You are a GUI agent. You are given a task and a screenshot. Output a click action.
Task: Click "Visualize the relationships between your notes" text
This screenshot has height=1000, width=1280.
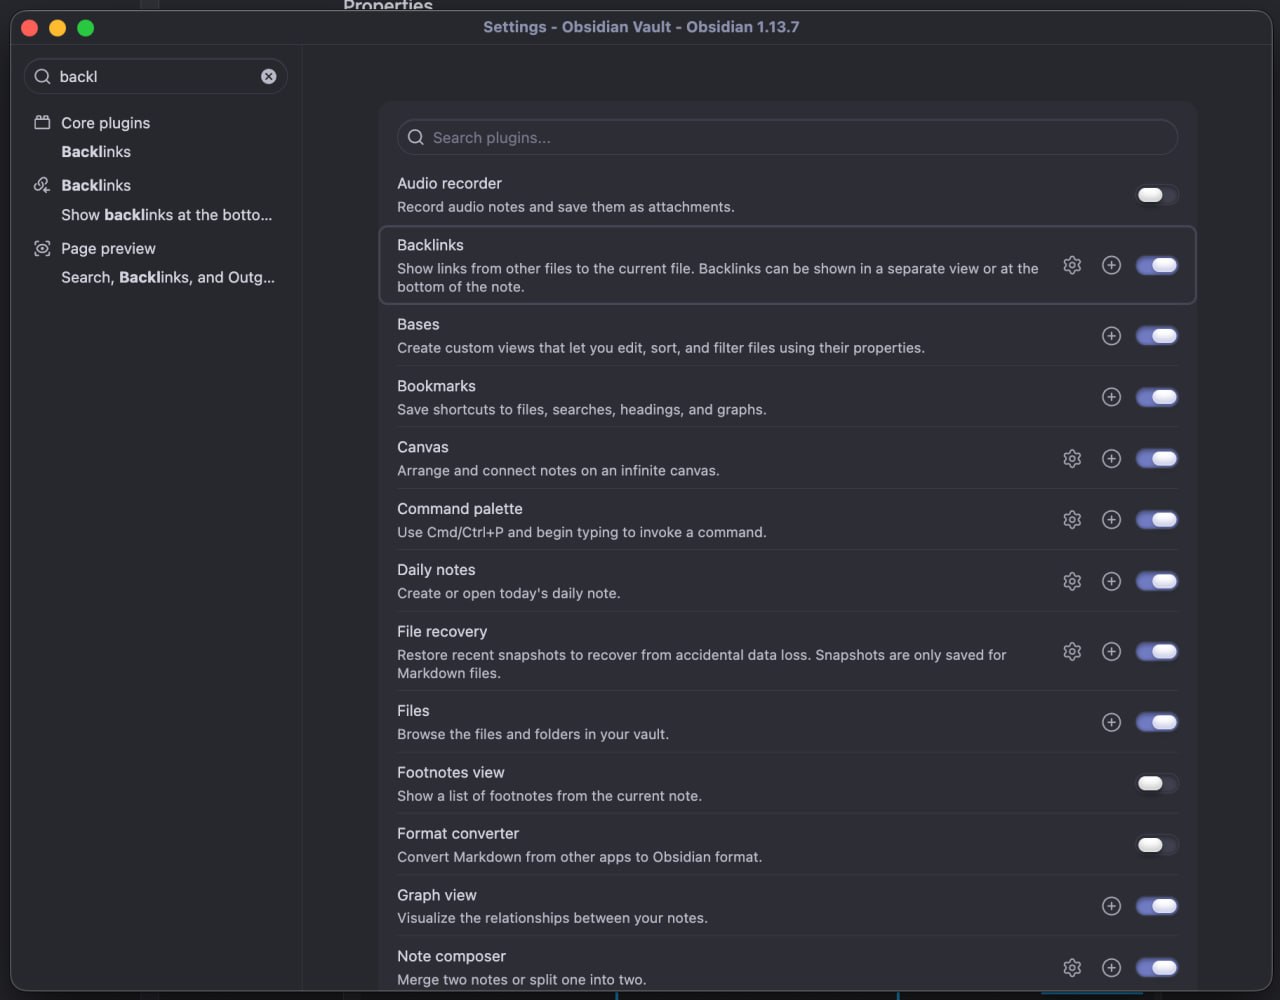coord(552,918)
